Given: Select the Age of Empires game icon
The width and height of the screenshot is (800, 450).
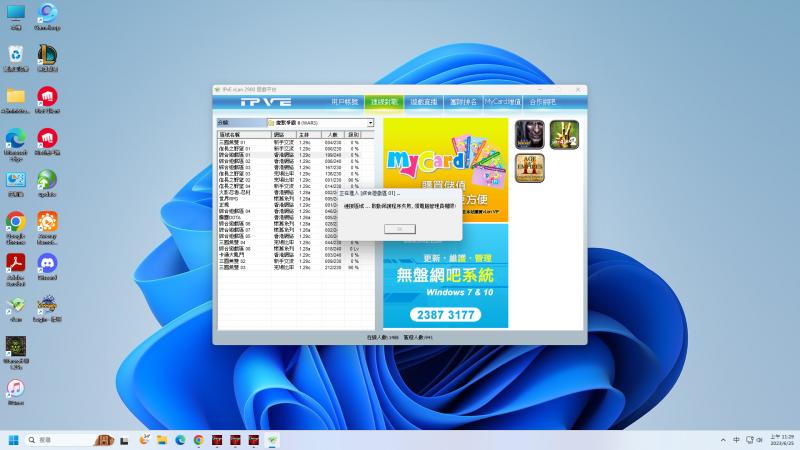Looking at the screenshot, I should [x=530, y=166].
